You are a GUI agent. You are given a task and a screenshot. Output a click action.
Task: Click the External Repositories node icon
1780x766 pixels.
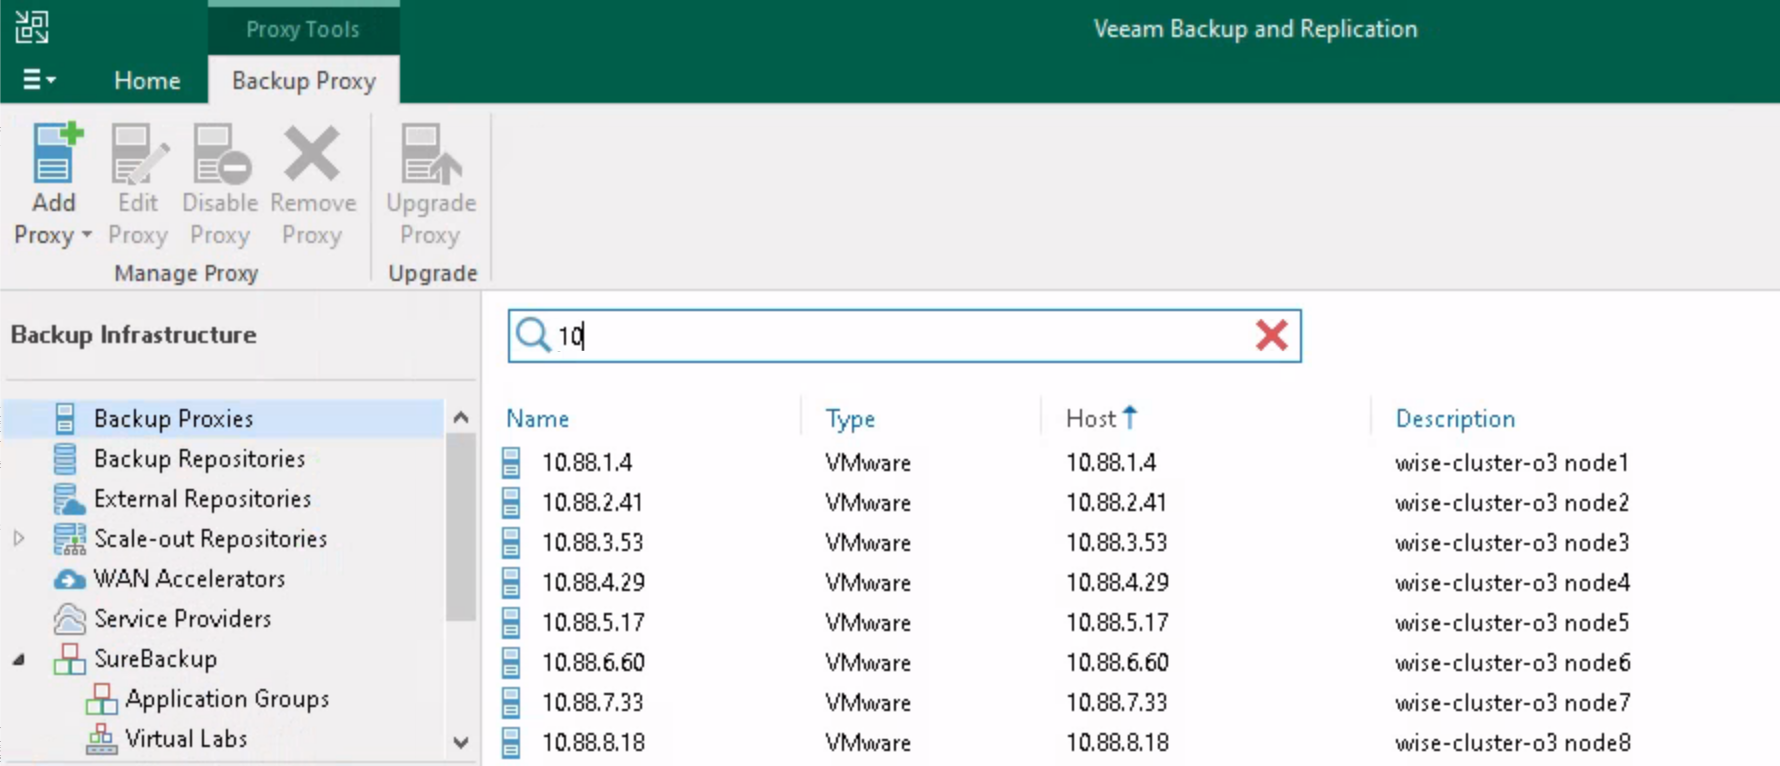point(68,498)
